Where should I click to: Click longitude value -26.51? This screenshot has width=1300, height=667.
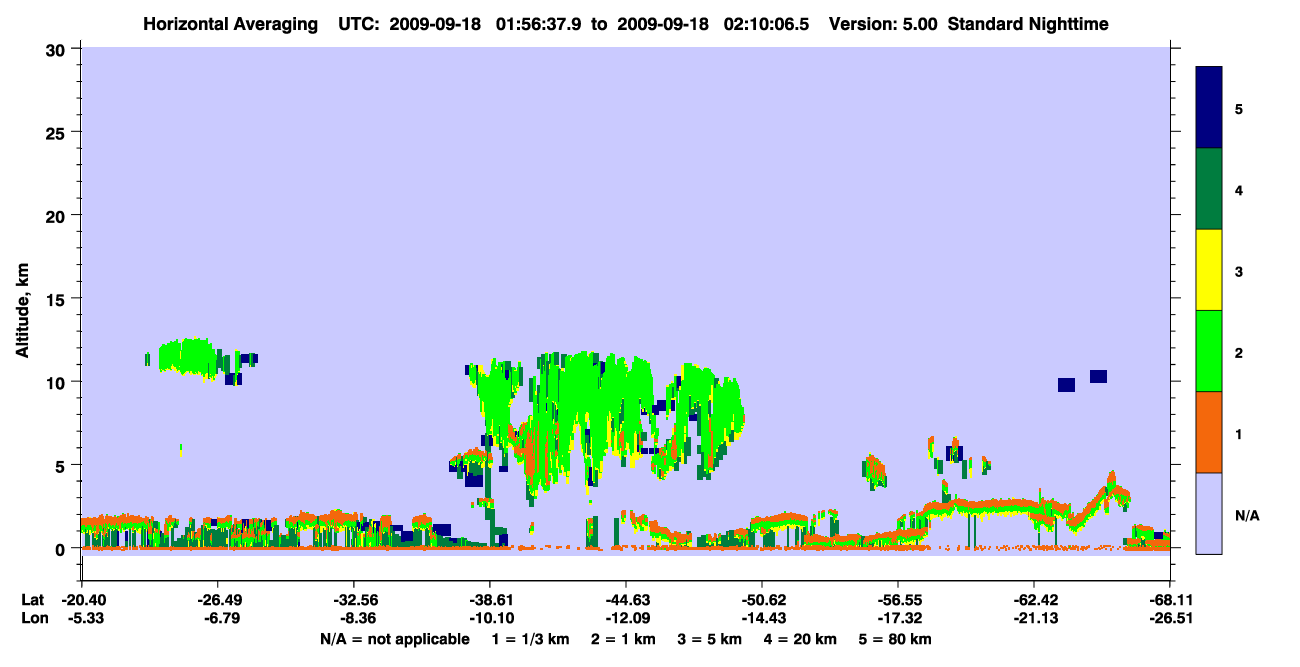click(1170, 618)
